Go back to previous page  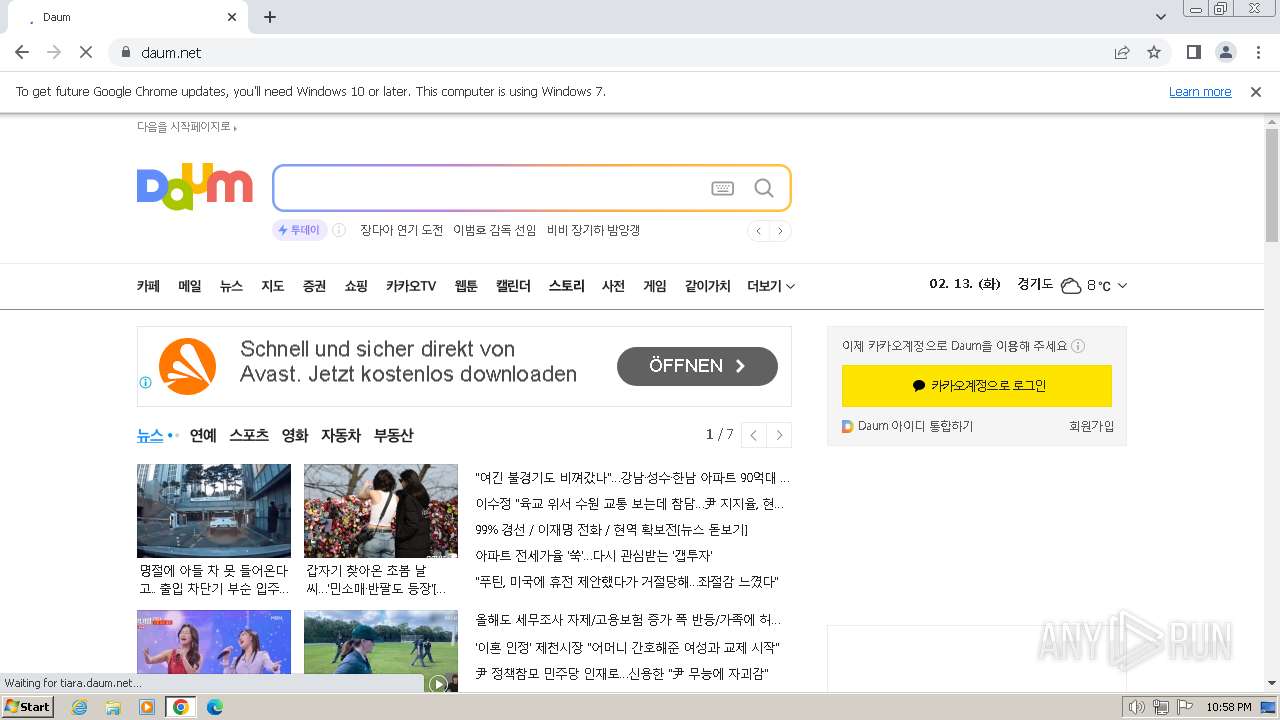[x=22, y=52]
